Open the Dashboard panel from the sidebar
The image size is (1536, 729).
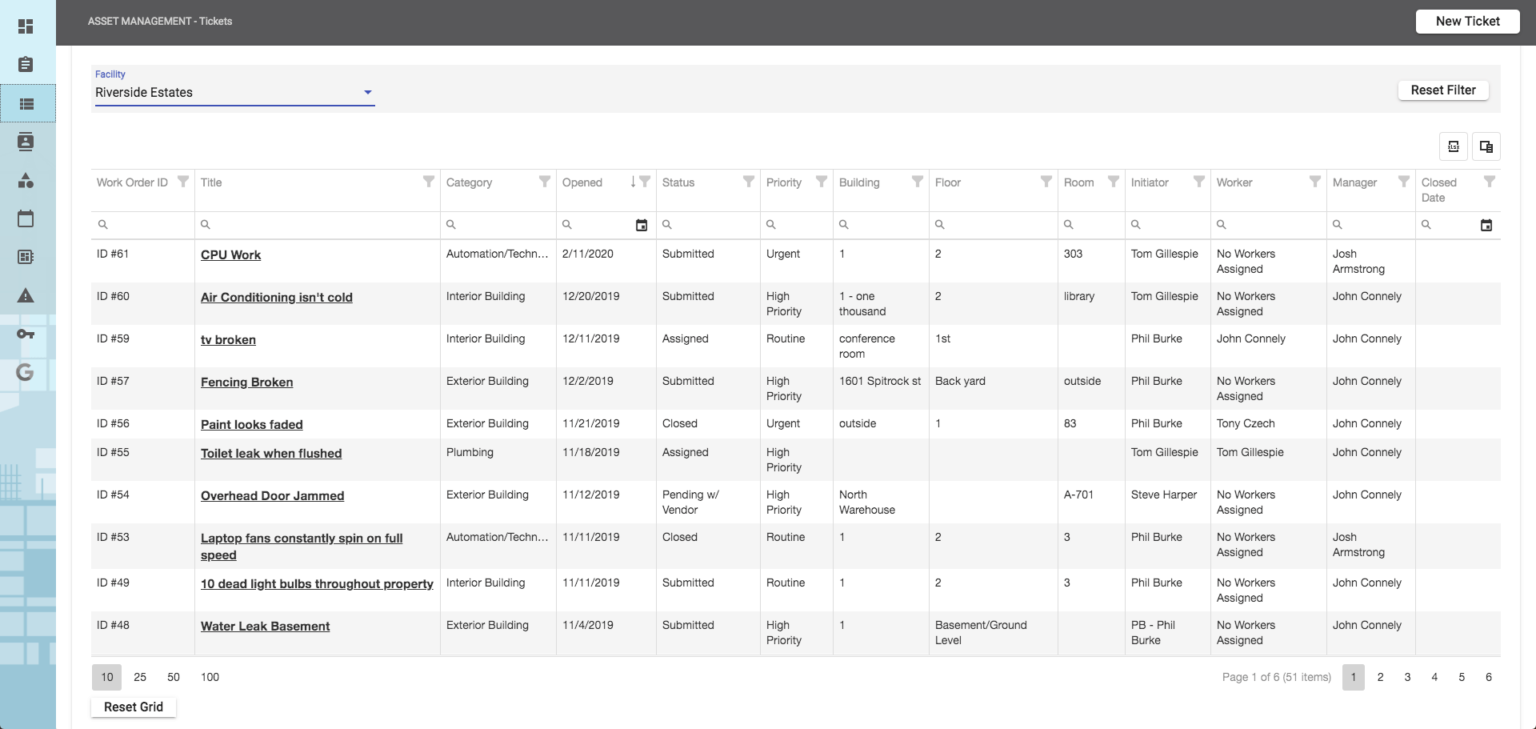[x=25, y=26]
